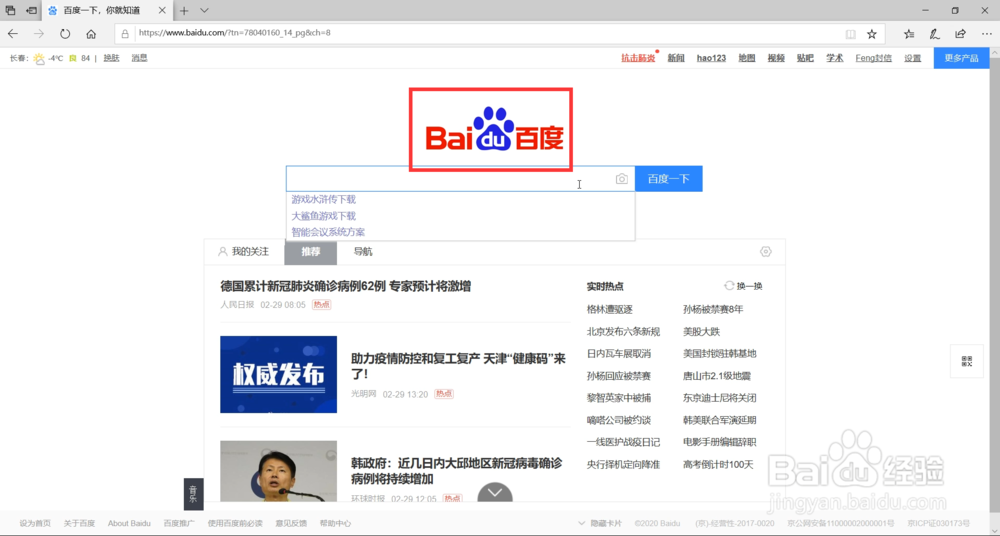The width and height of the screenshot is (1000, 536).
Task: Open the 换肤 link
Action: pos(112,58)
